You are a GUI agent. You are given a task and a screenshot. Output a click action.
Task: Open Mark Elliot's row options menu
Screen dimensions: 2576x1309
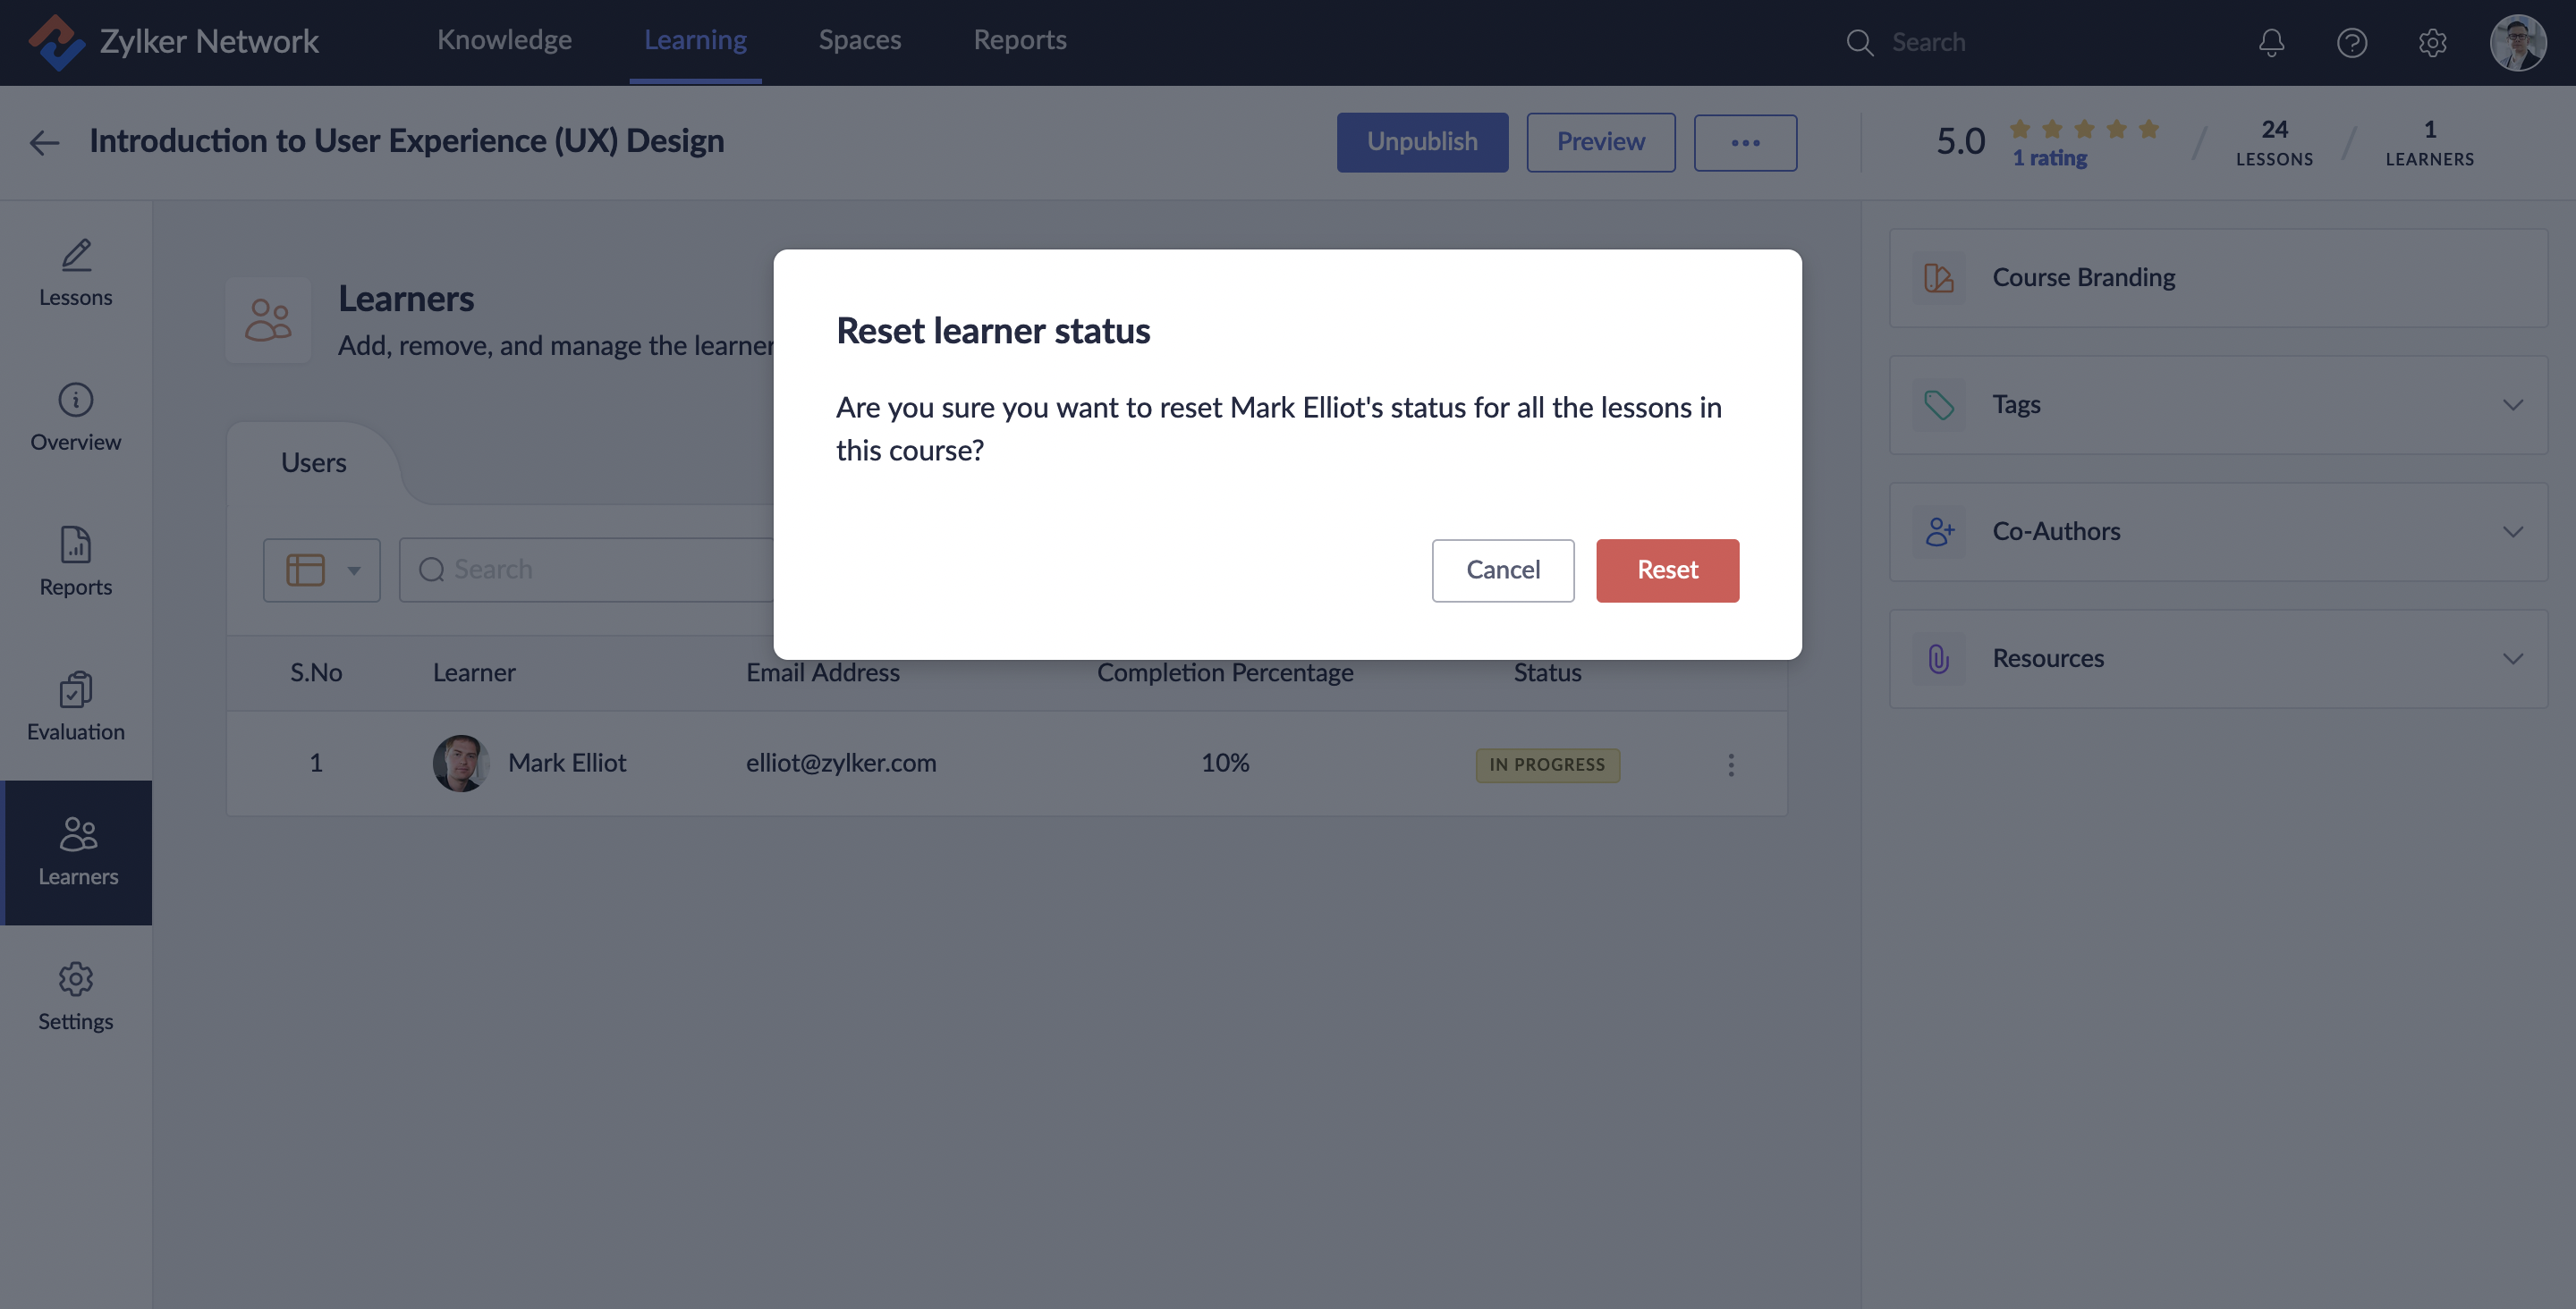click(1731, 764)
